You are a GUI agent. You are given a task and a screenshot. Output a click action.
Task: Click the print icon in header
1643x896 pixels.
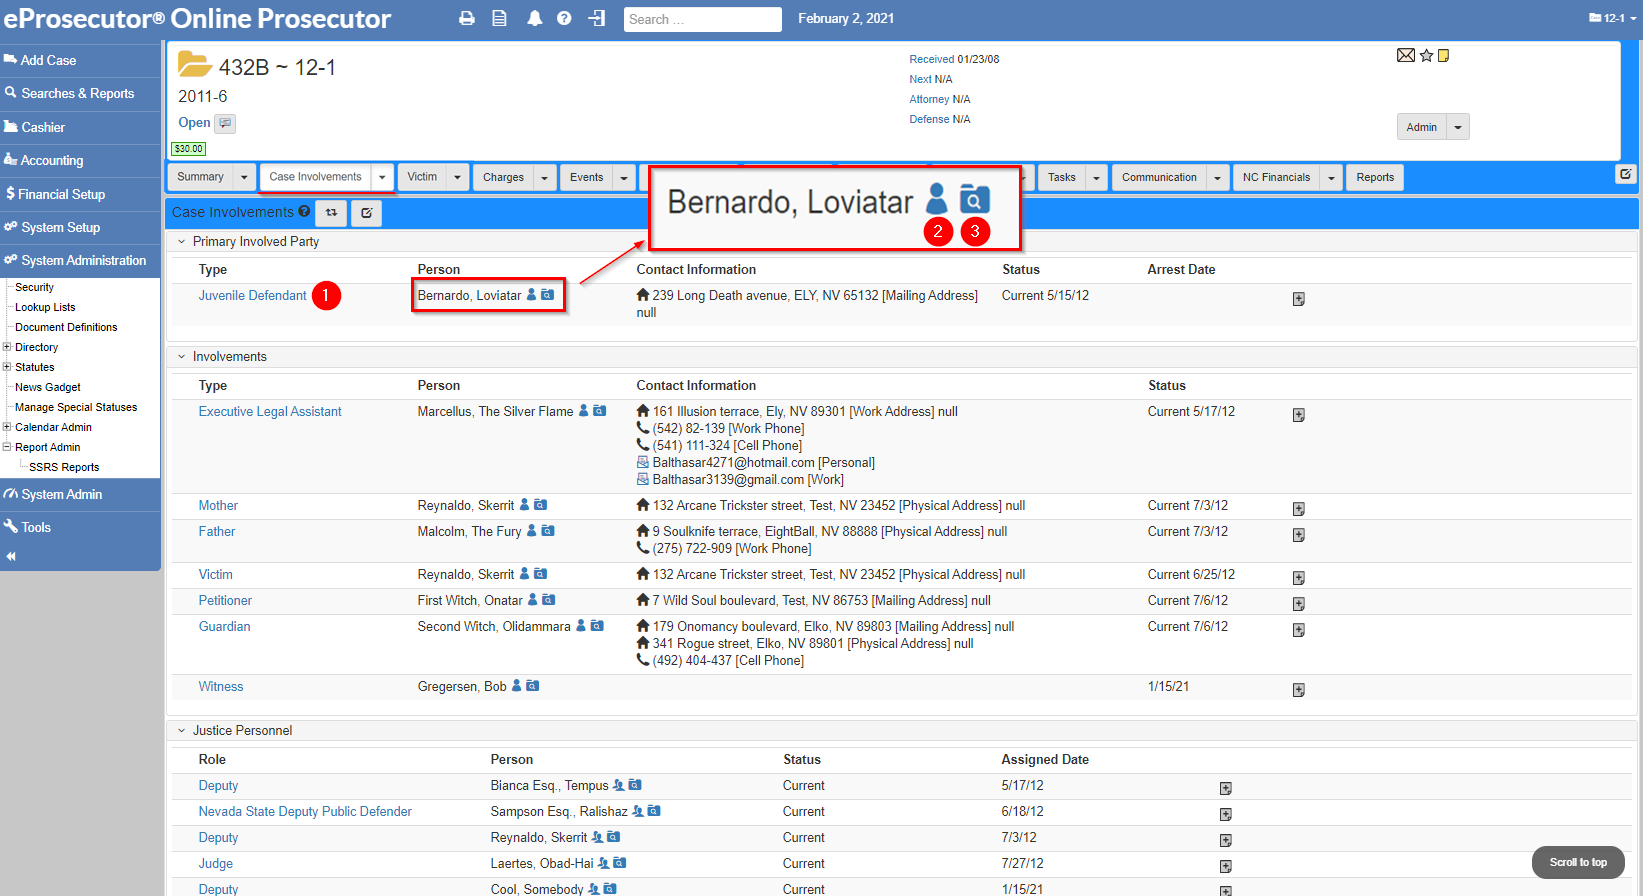coord(467,18)
